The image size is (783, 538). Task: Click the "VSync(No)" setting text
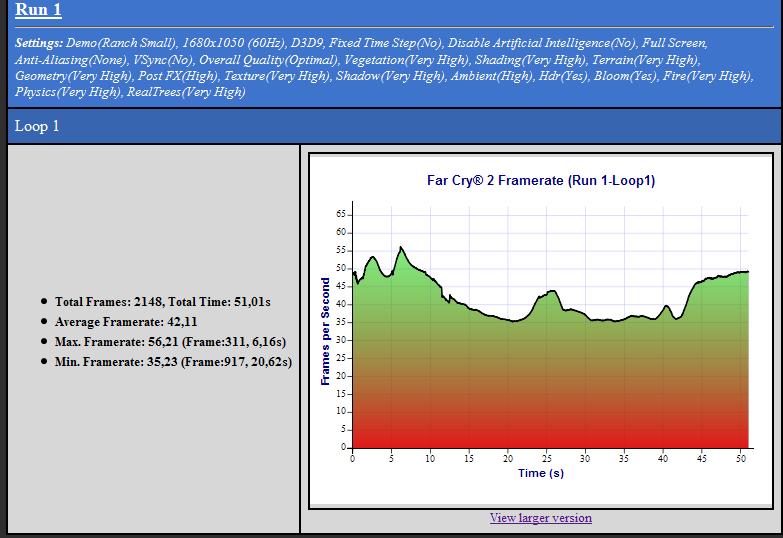pos(163,60)
